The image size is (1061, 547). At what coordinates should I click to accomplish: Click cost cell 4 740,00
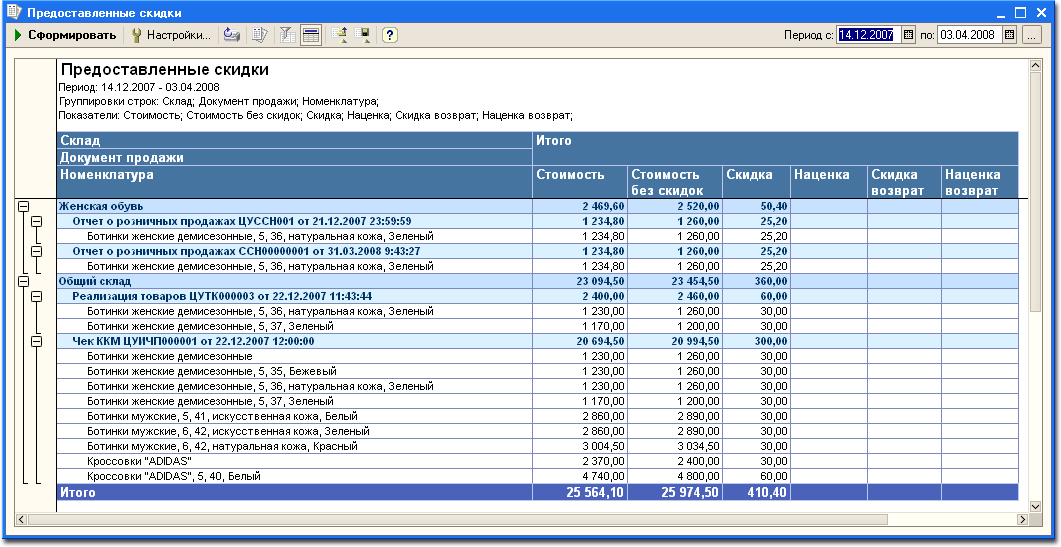[x=580, y=476]
